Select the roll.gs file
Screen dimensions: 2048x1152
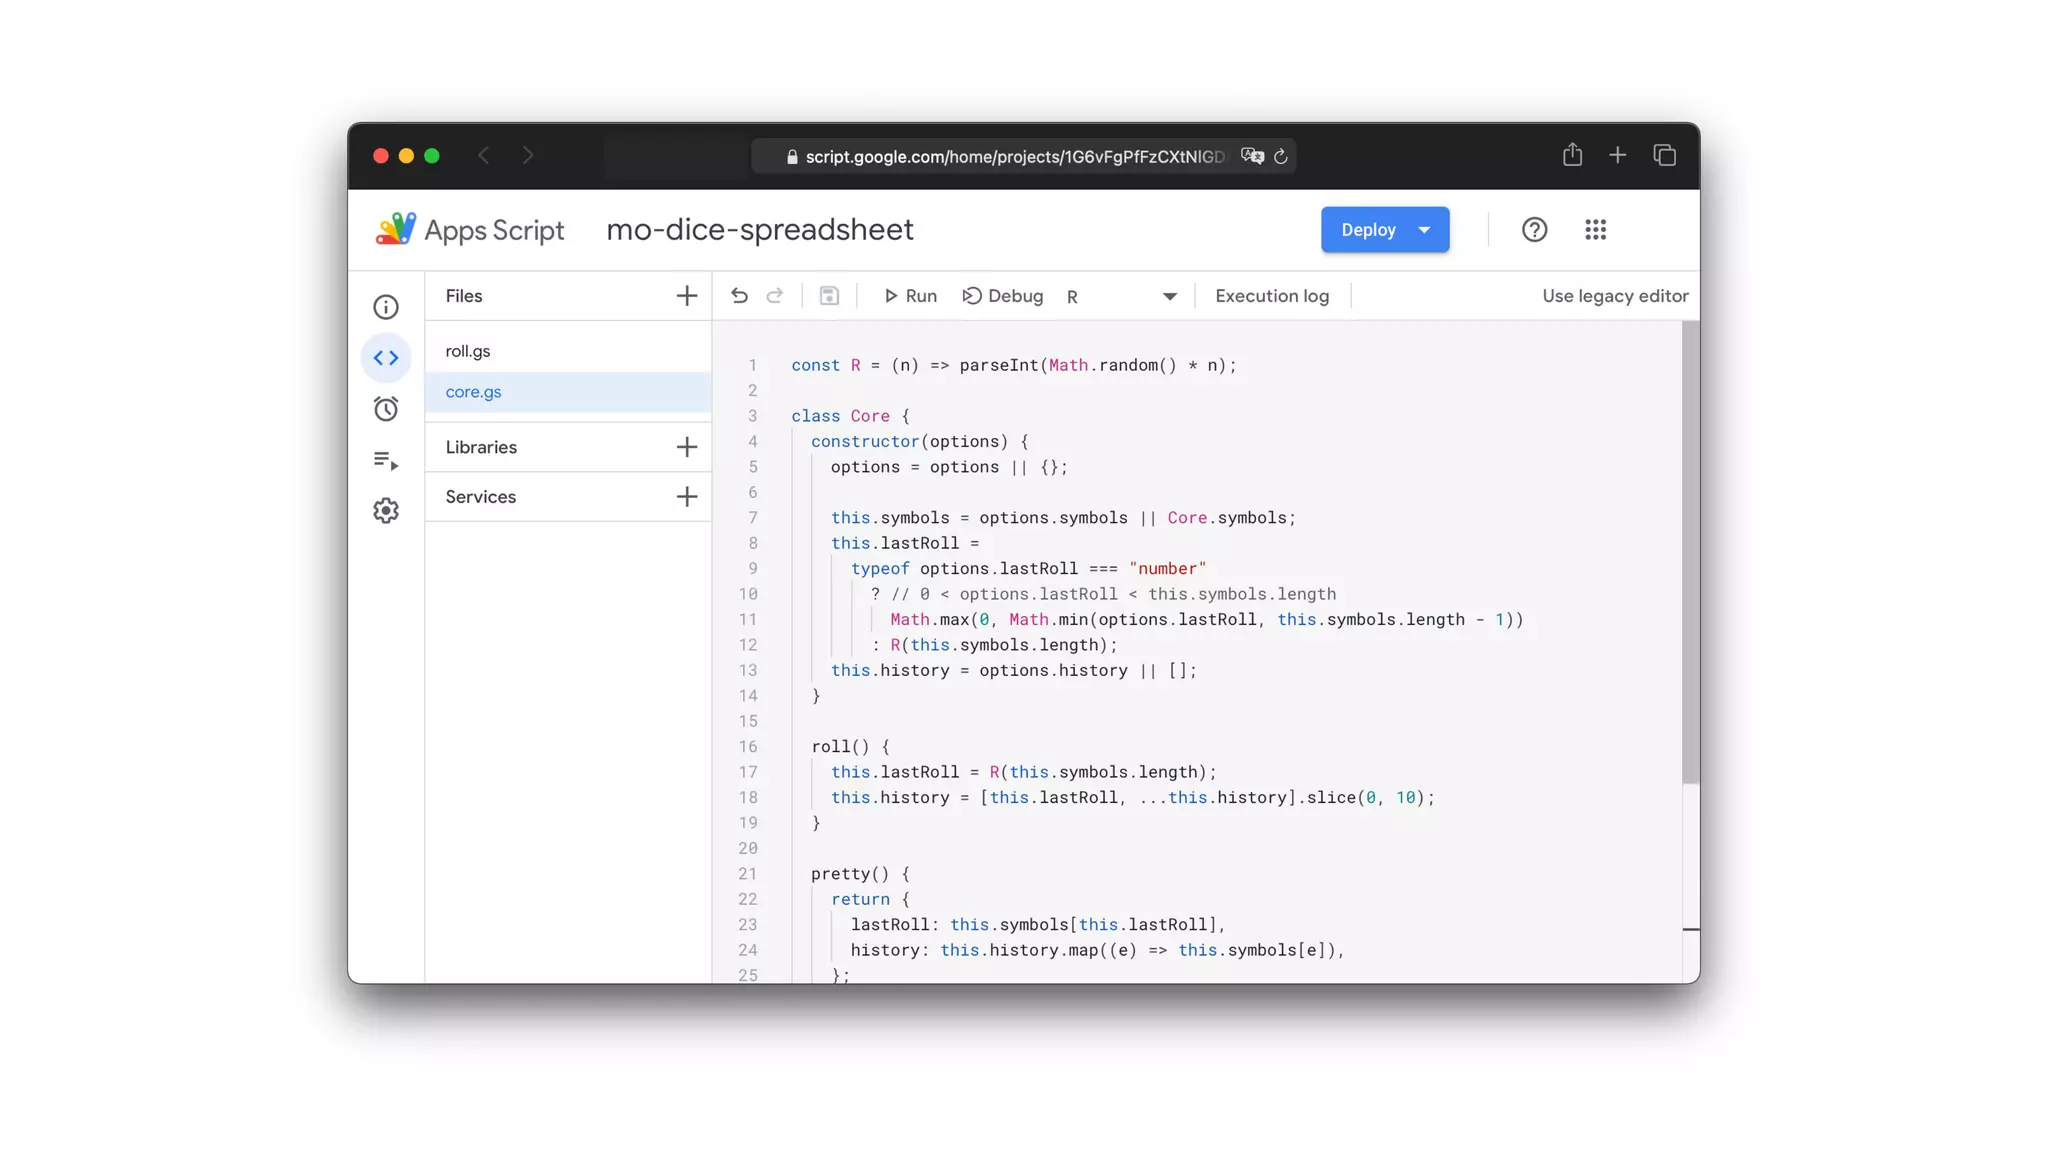tap(468, 351)
